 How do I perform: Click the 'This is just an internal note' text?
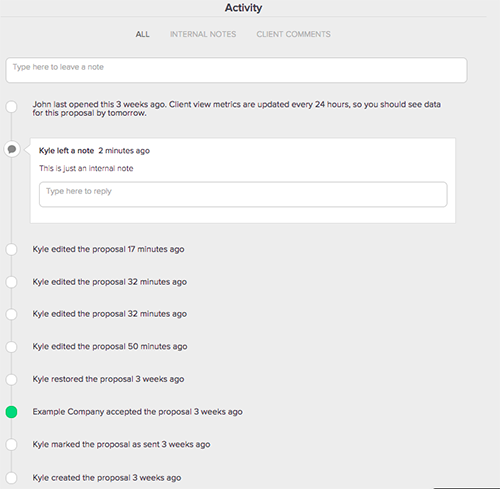point(86,168)
